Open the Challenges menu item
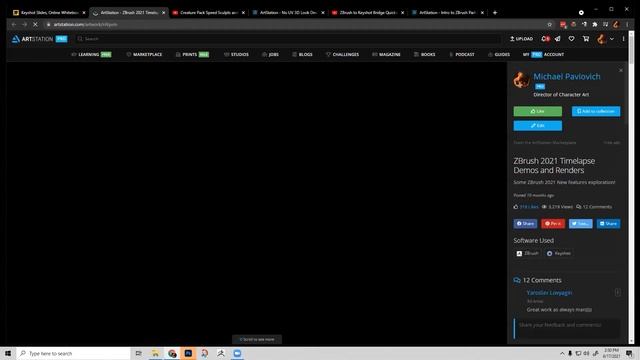 pyautogui.click(x=342, y=54)
